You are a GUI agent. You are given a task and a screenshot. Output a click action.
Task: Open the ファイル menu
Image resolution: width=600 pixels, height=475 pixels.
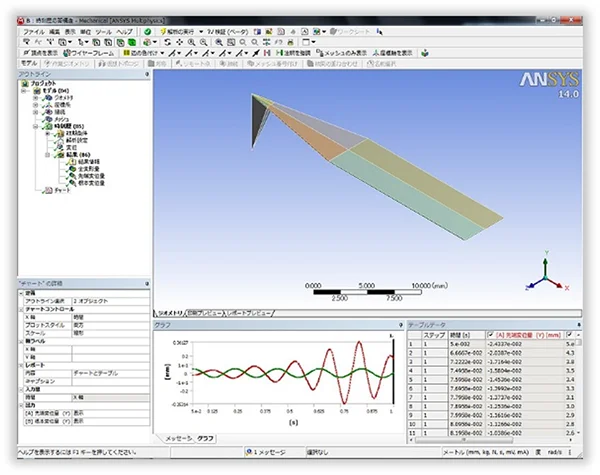[x=34, y=32]
